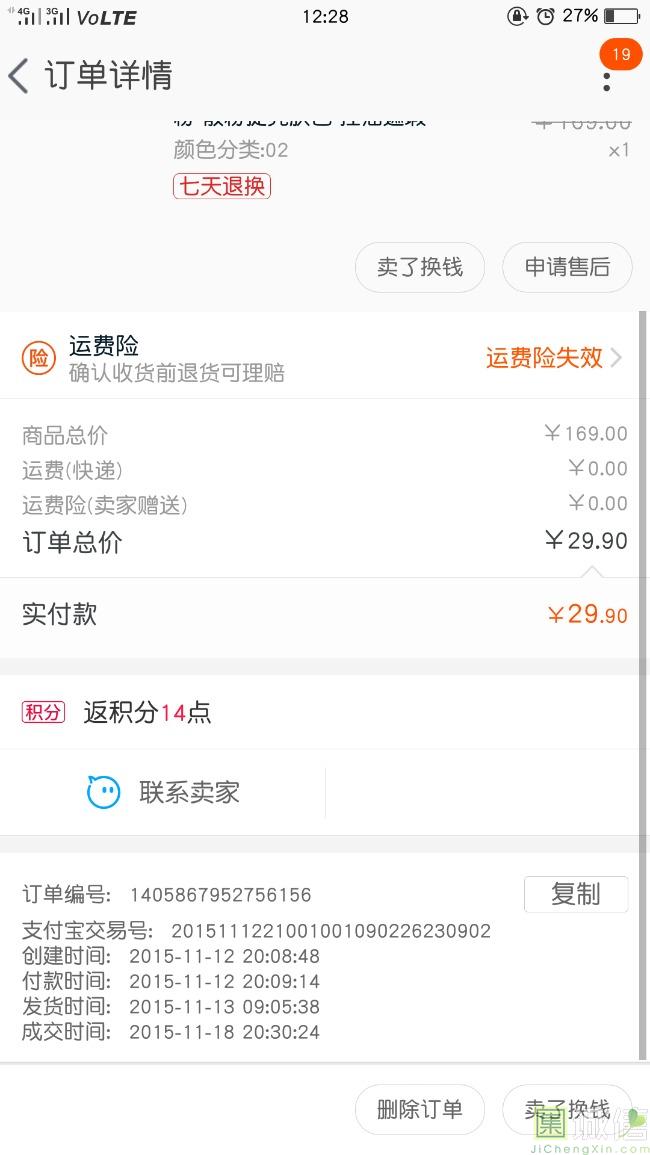
Task: Tap the order number 1405867952756156
Action: pos(220,895)
